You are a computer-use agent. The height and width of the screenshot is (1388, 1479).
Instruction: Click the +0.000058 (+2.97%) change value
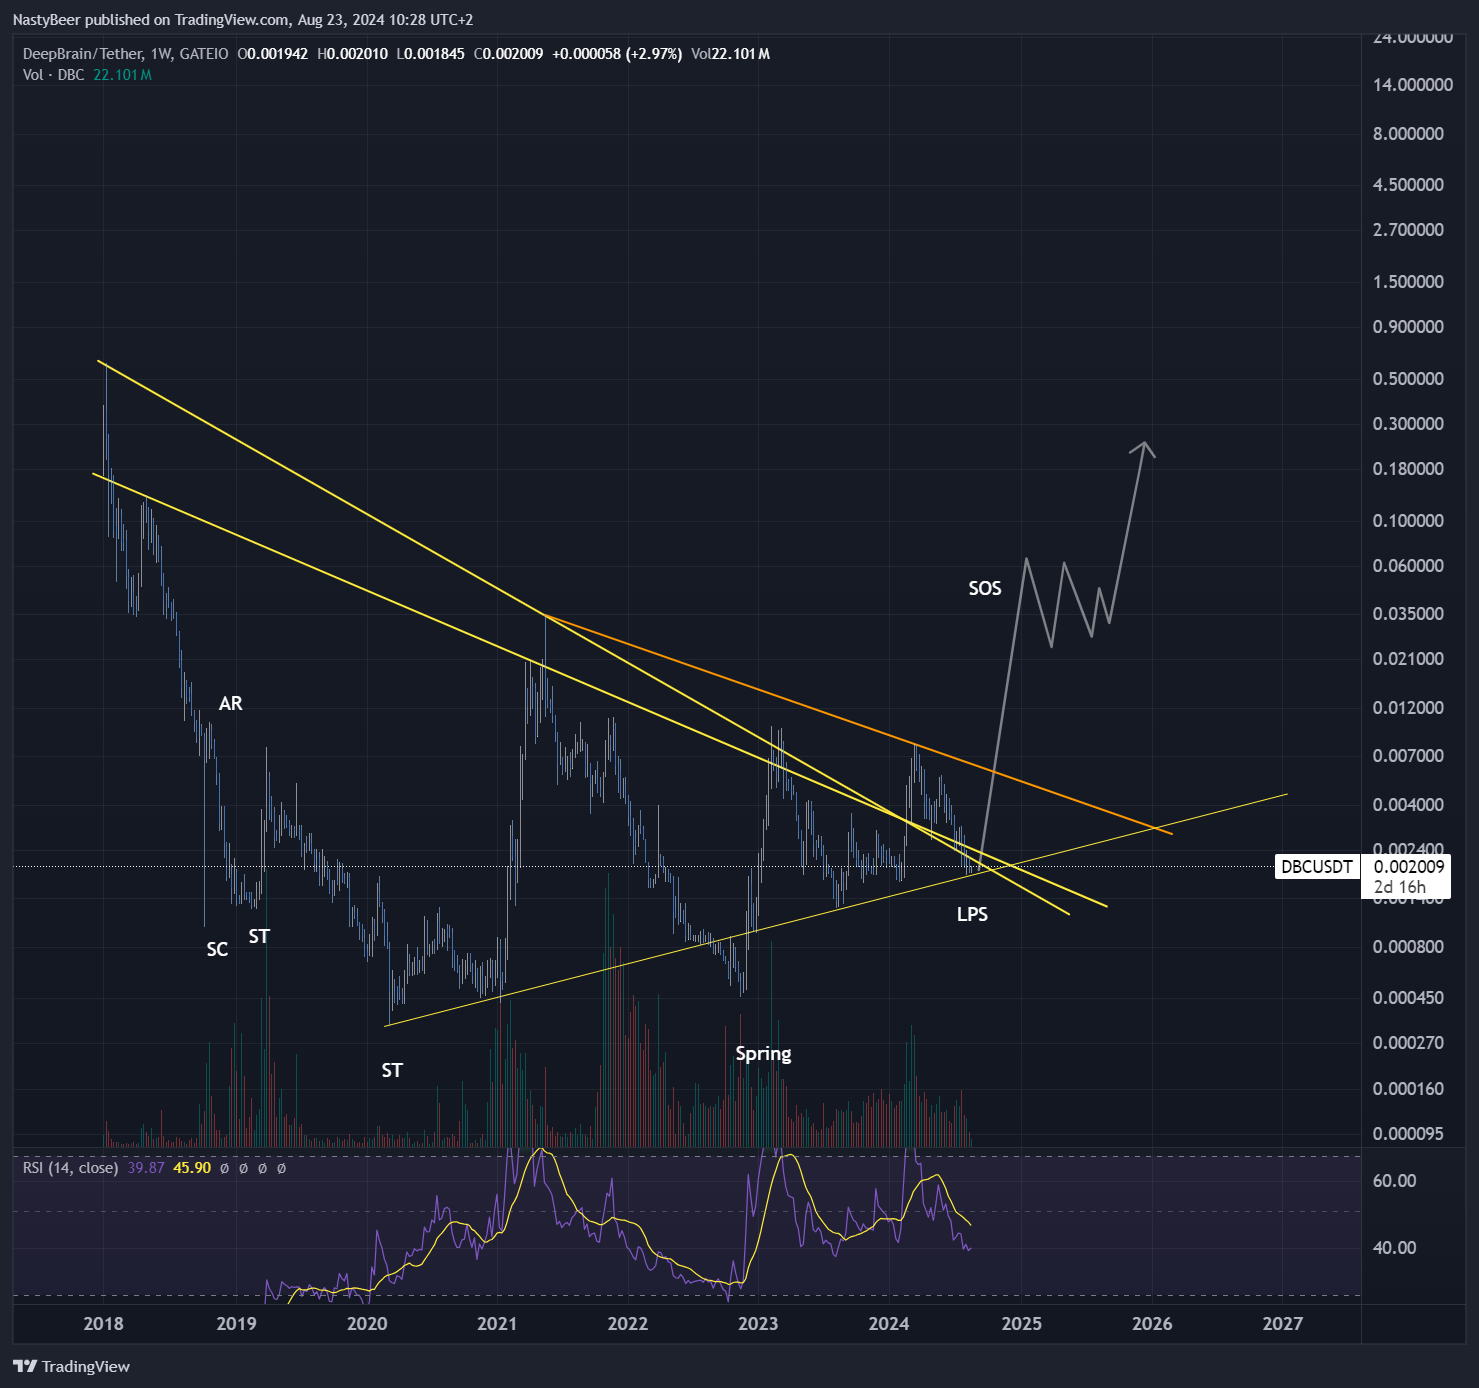tap(617, 54)
